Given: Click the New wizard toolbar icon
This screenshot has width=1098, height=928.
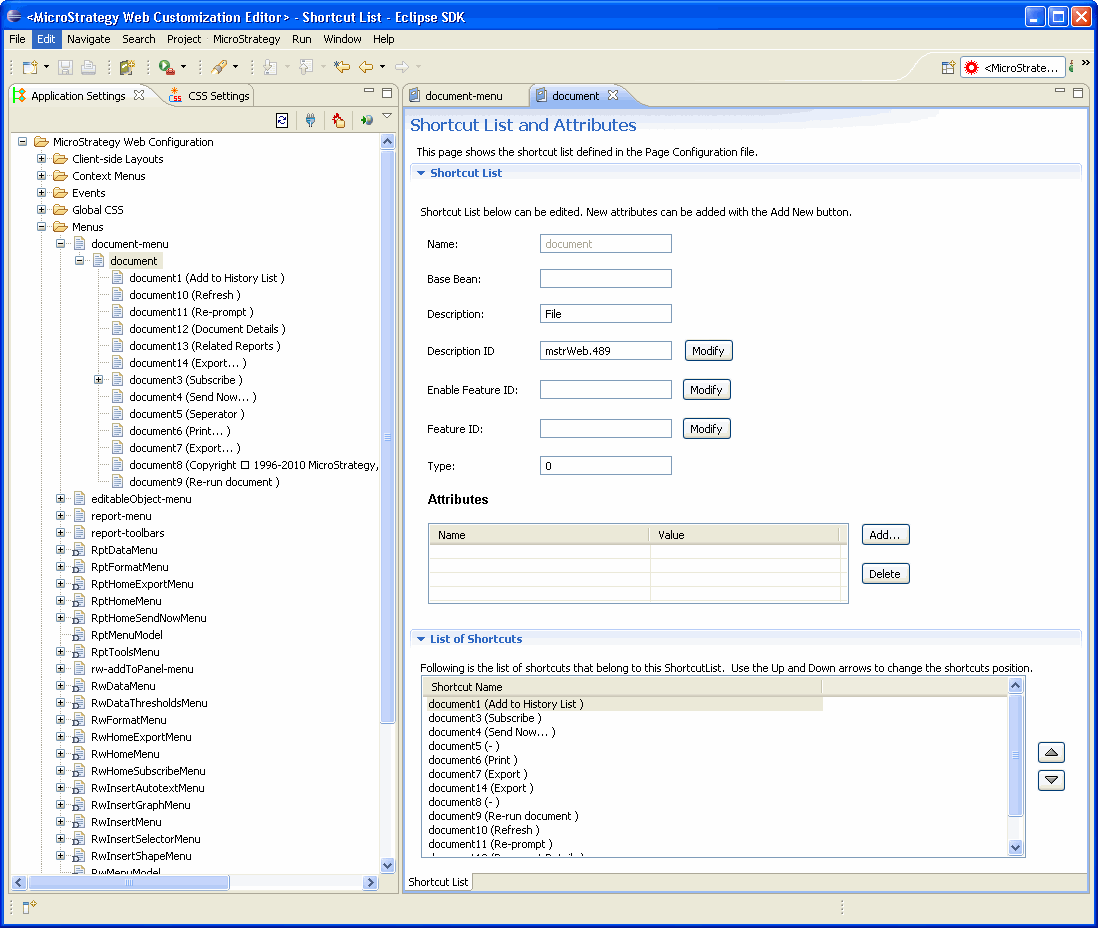Looking at the screenshot, I should [30, 67].
